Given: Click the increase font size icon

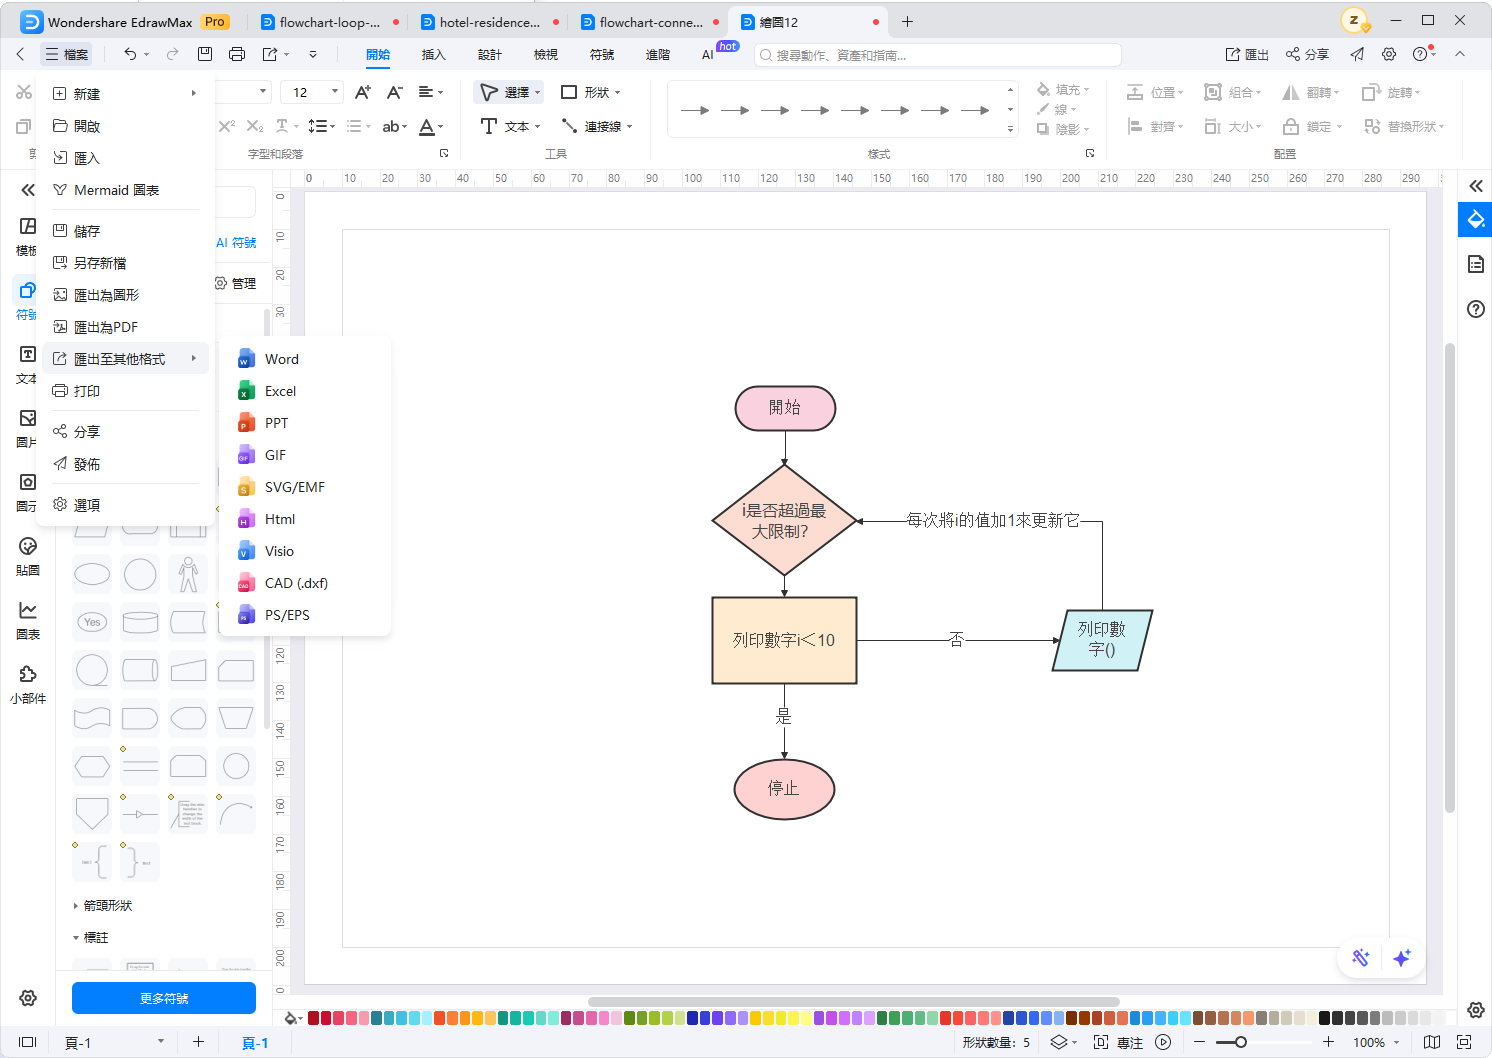Looking at the screenshot, I should (363, 92).
